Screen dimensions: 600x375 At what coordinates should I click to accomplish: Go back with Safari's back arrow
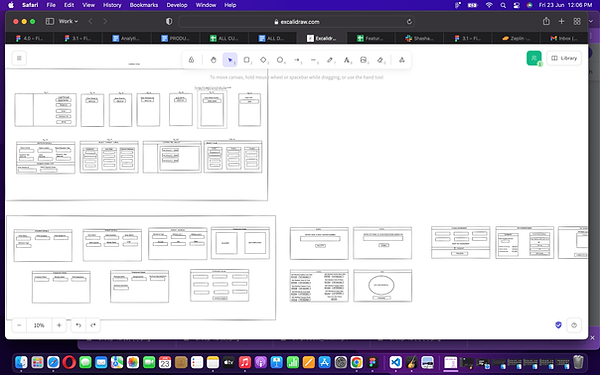pos(90,21)
